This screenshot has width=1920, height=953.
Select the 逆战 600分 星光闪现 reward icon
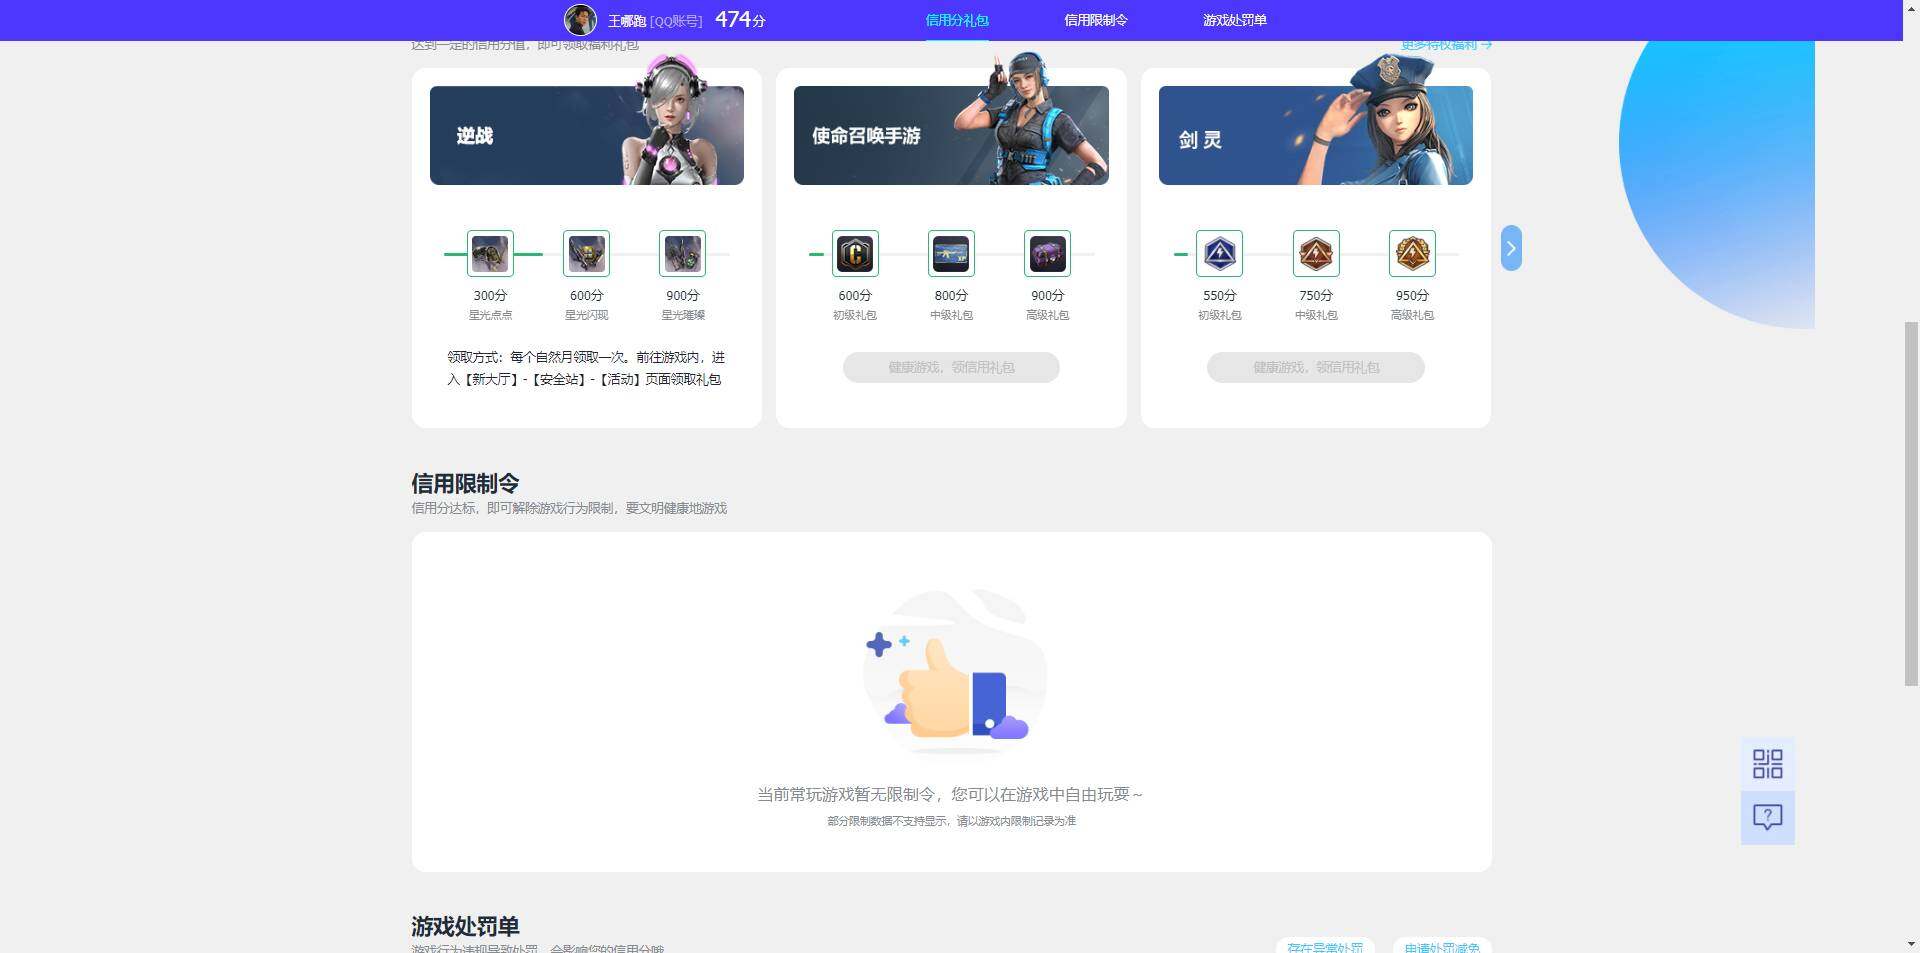point(586,254)
